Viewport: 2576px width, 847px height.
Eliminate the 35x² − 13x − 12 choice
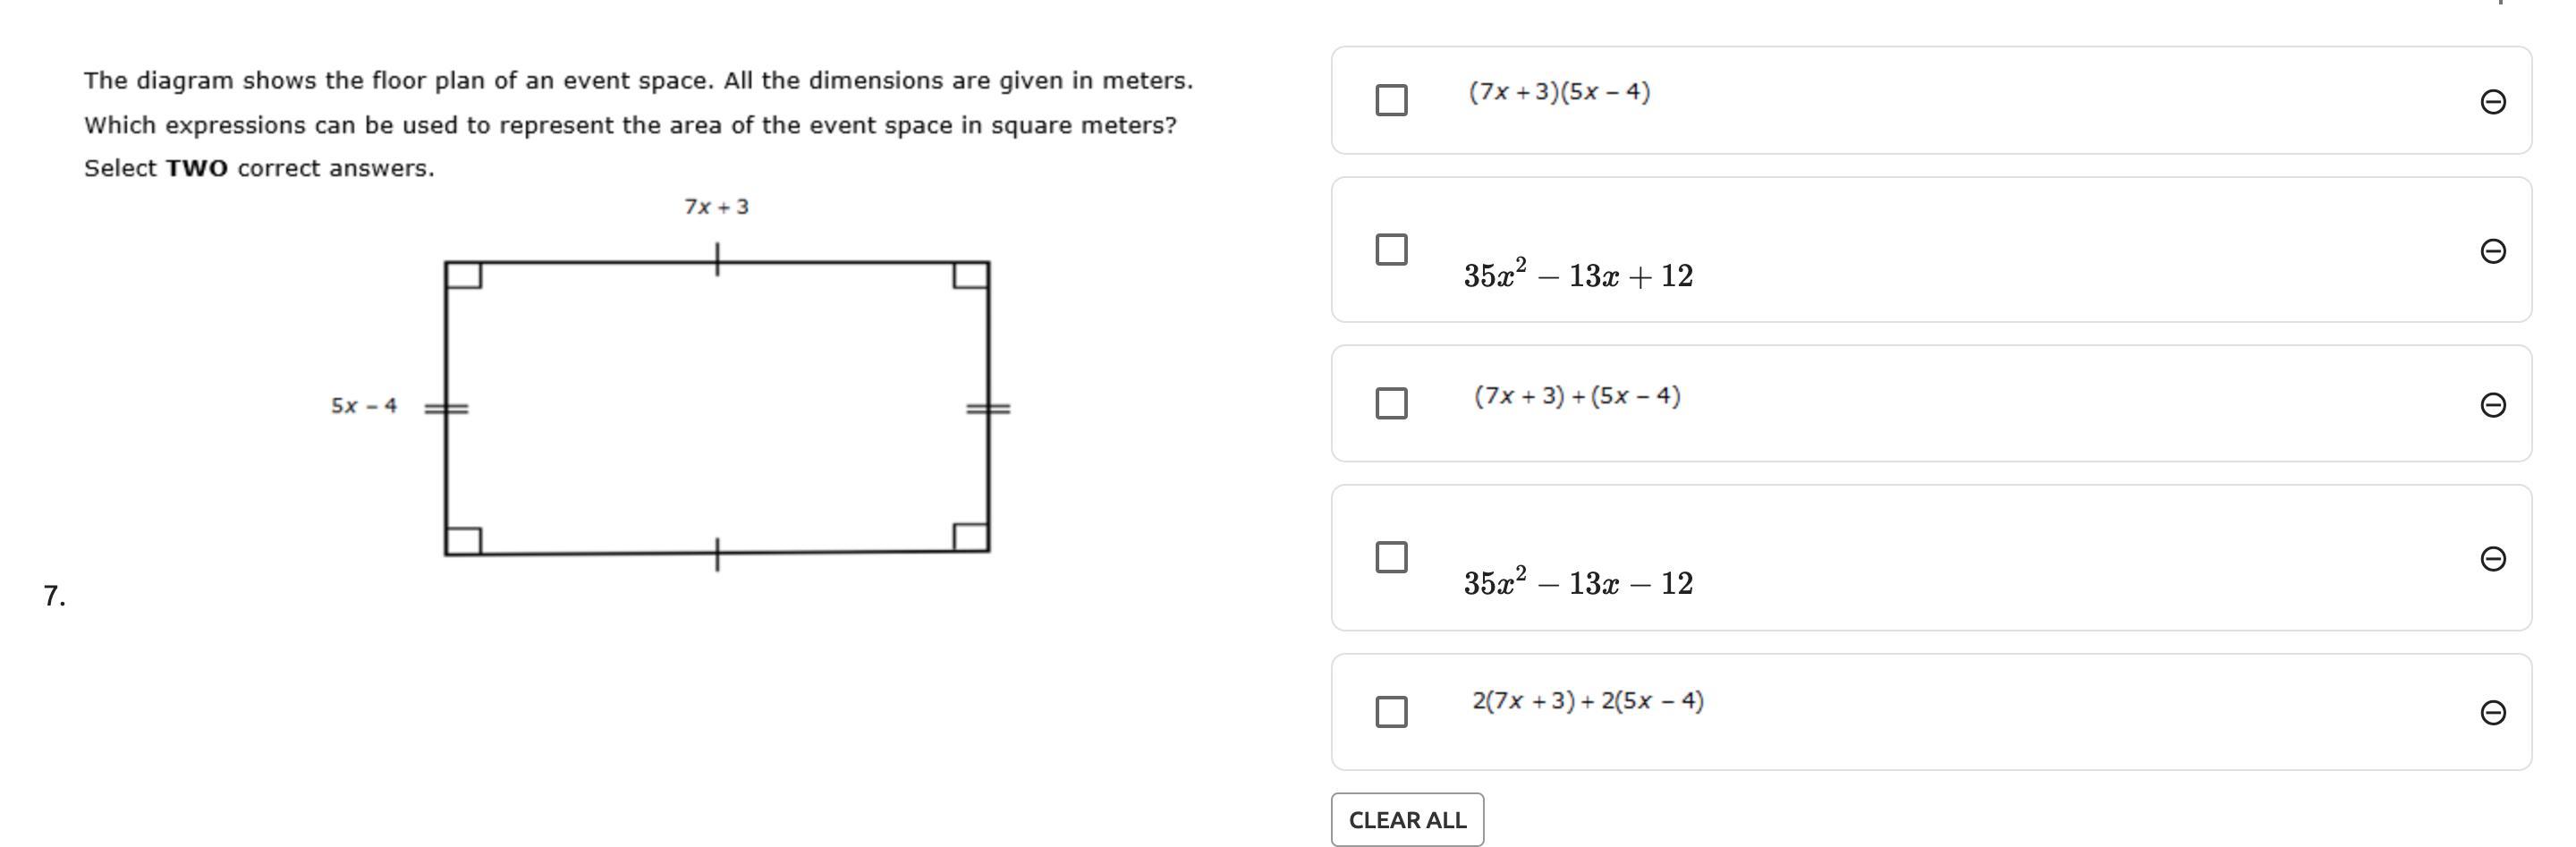point(2492,558)
